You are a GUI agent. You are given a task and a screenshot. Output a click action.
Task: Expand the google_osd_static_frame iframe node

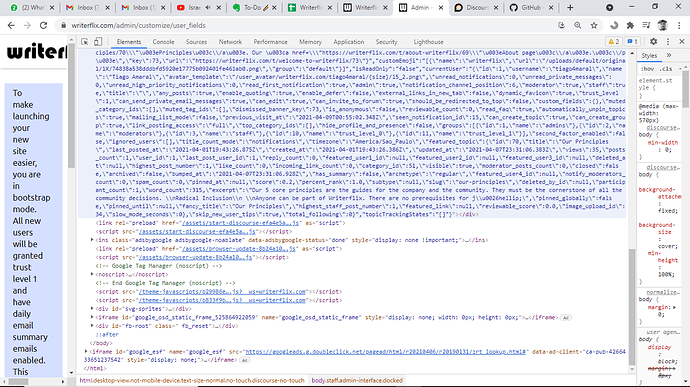[x=92, y=317]
